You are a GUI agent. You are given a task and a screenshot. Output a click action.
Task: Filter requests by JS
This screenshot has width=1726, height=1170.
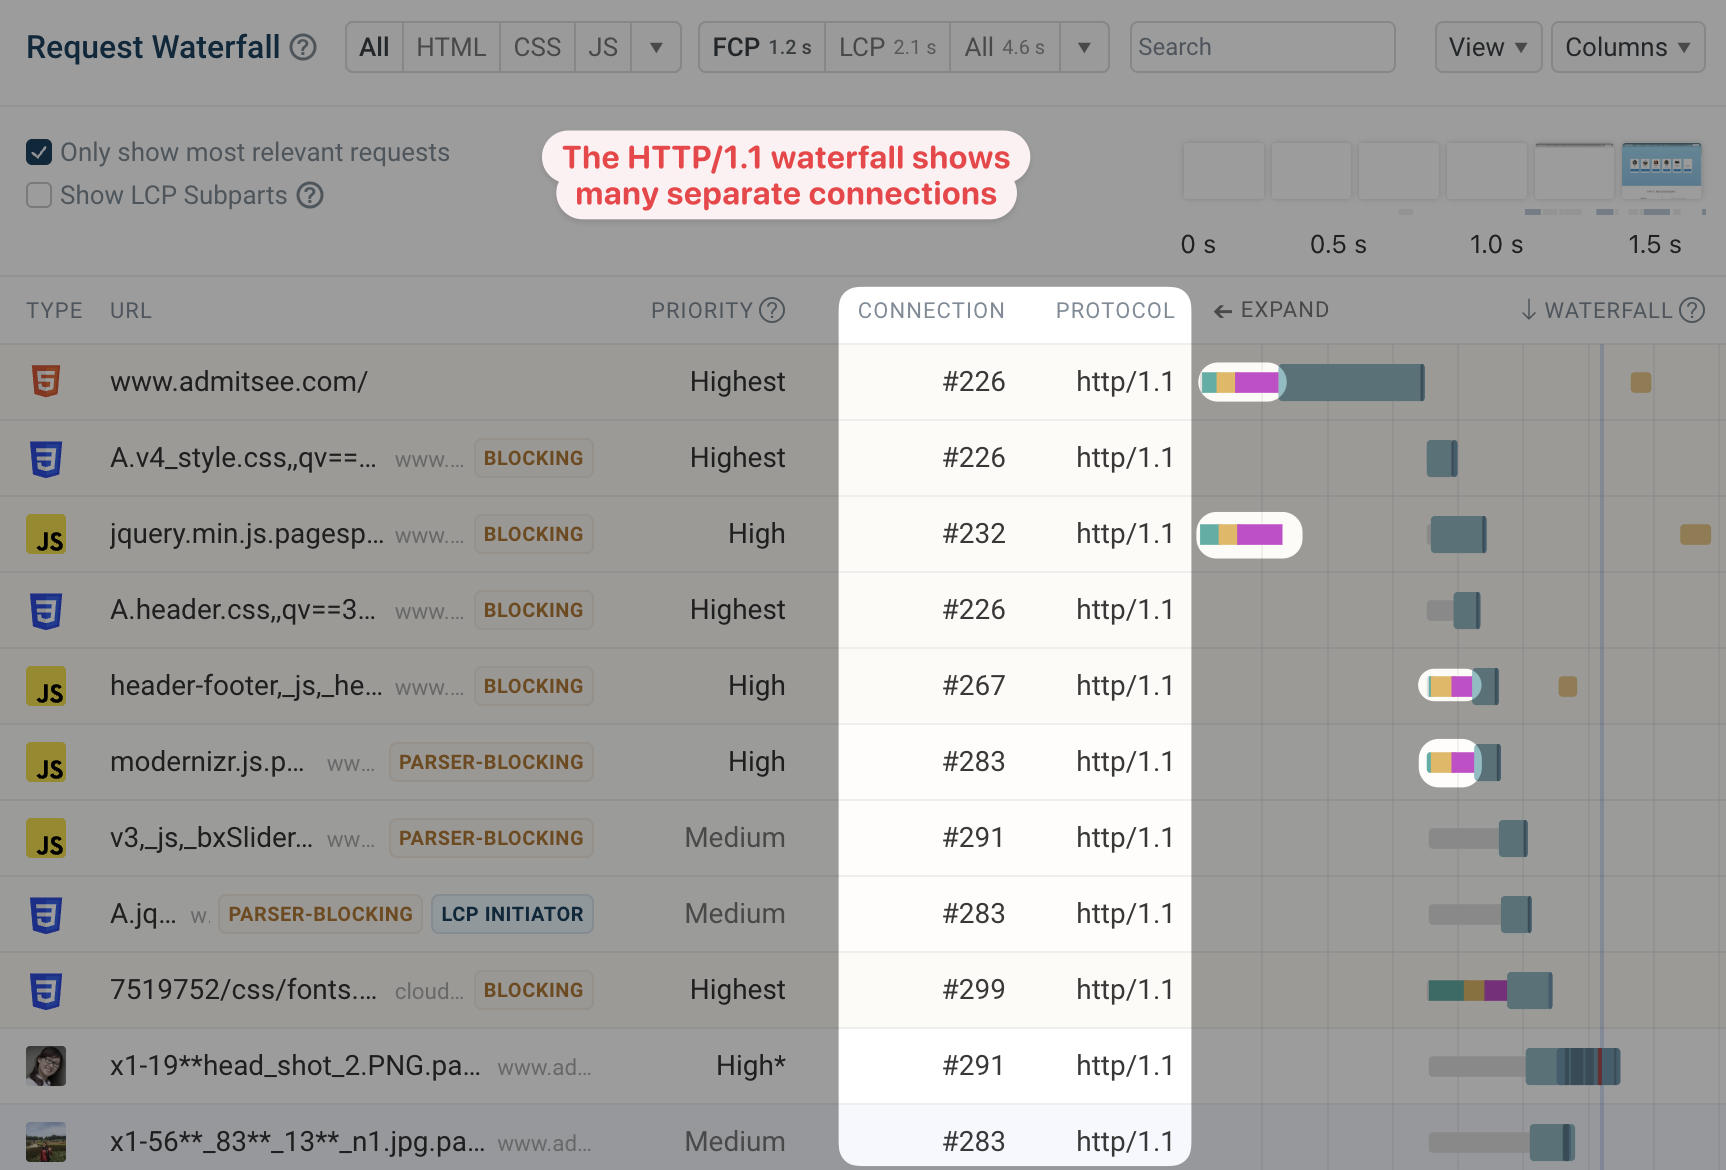[603, 47]
